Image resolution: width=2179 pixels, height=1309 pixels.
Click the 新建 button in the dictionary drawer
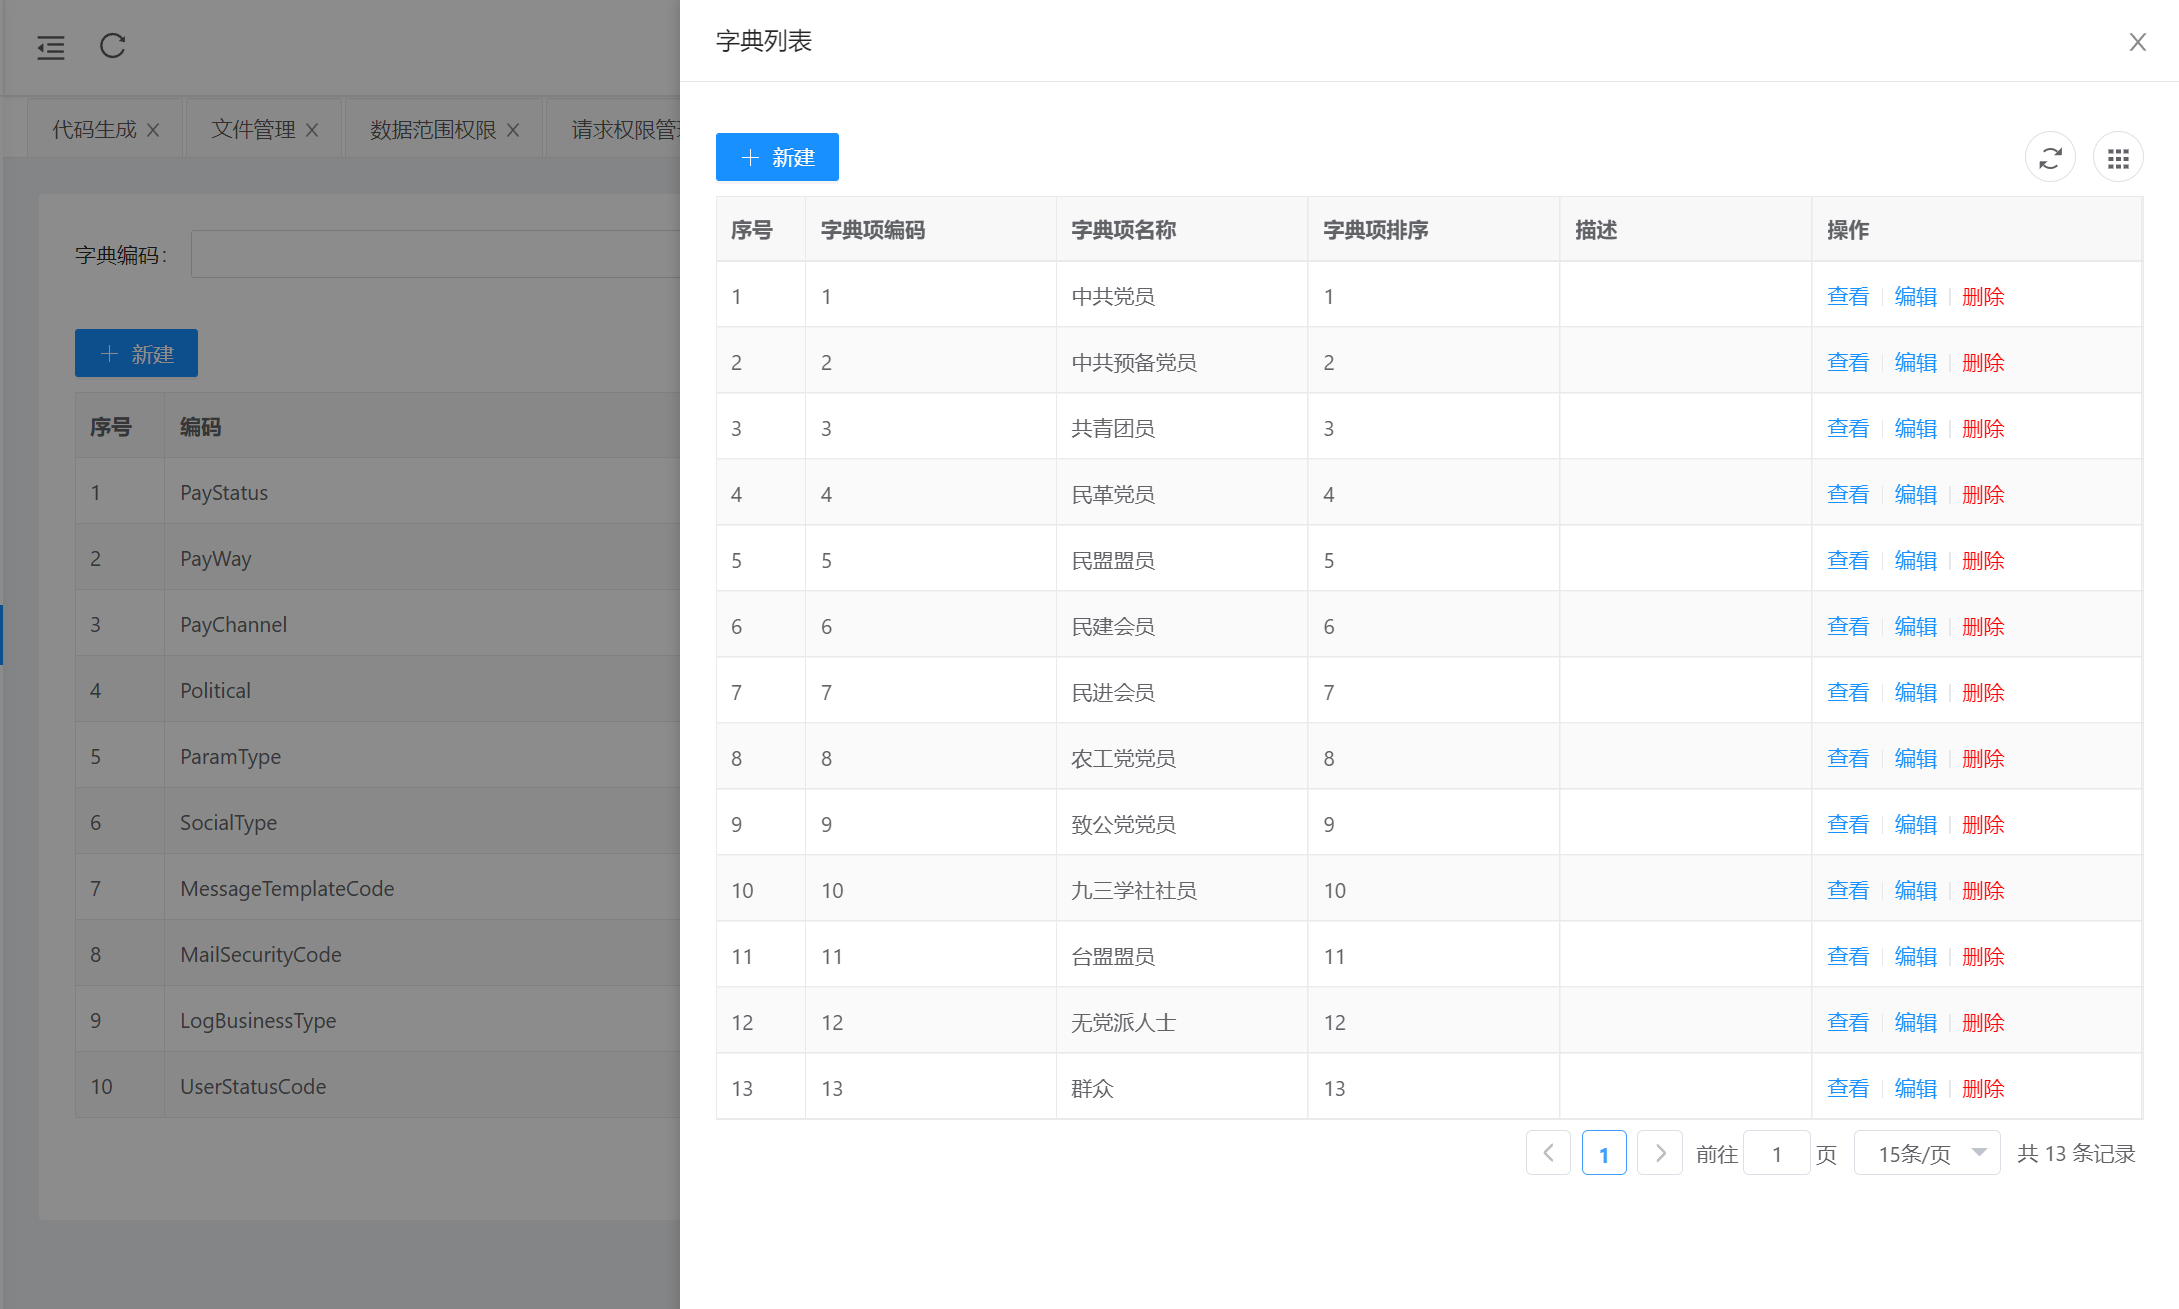[x=777, y=157]
